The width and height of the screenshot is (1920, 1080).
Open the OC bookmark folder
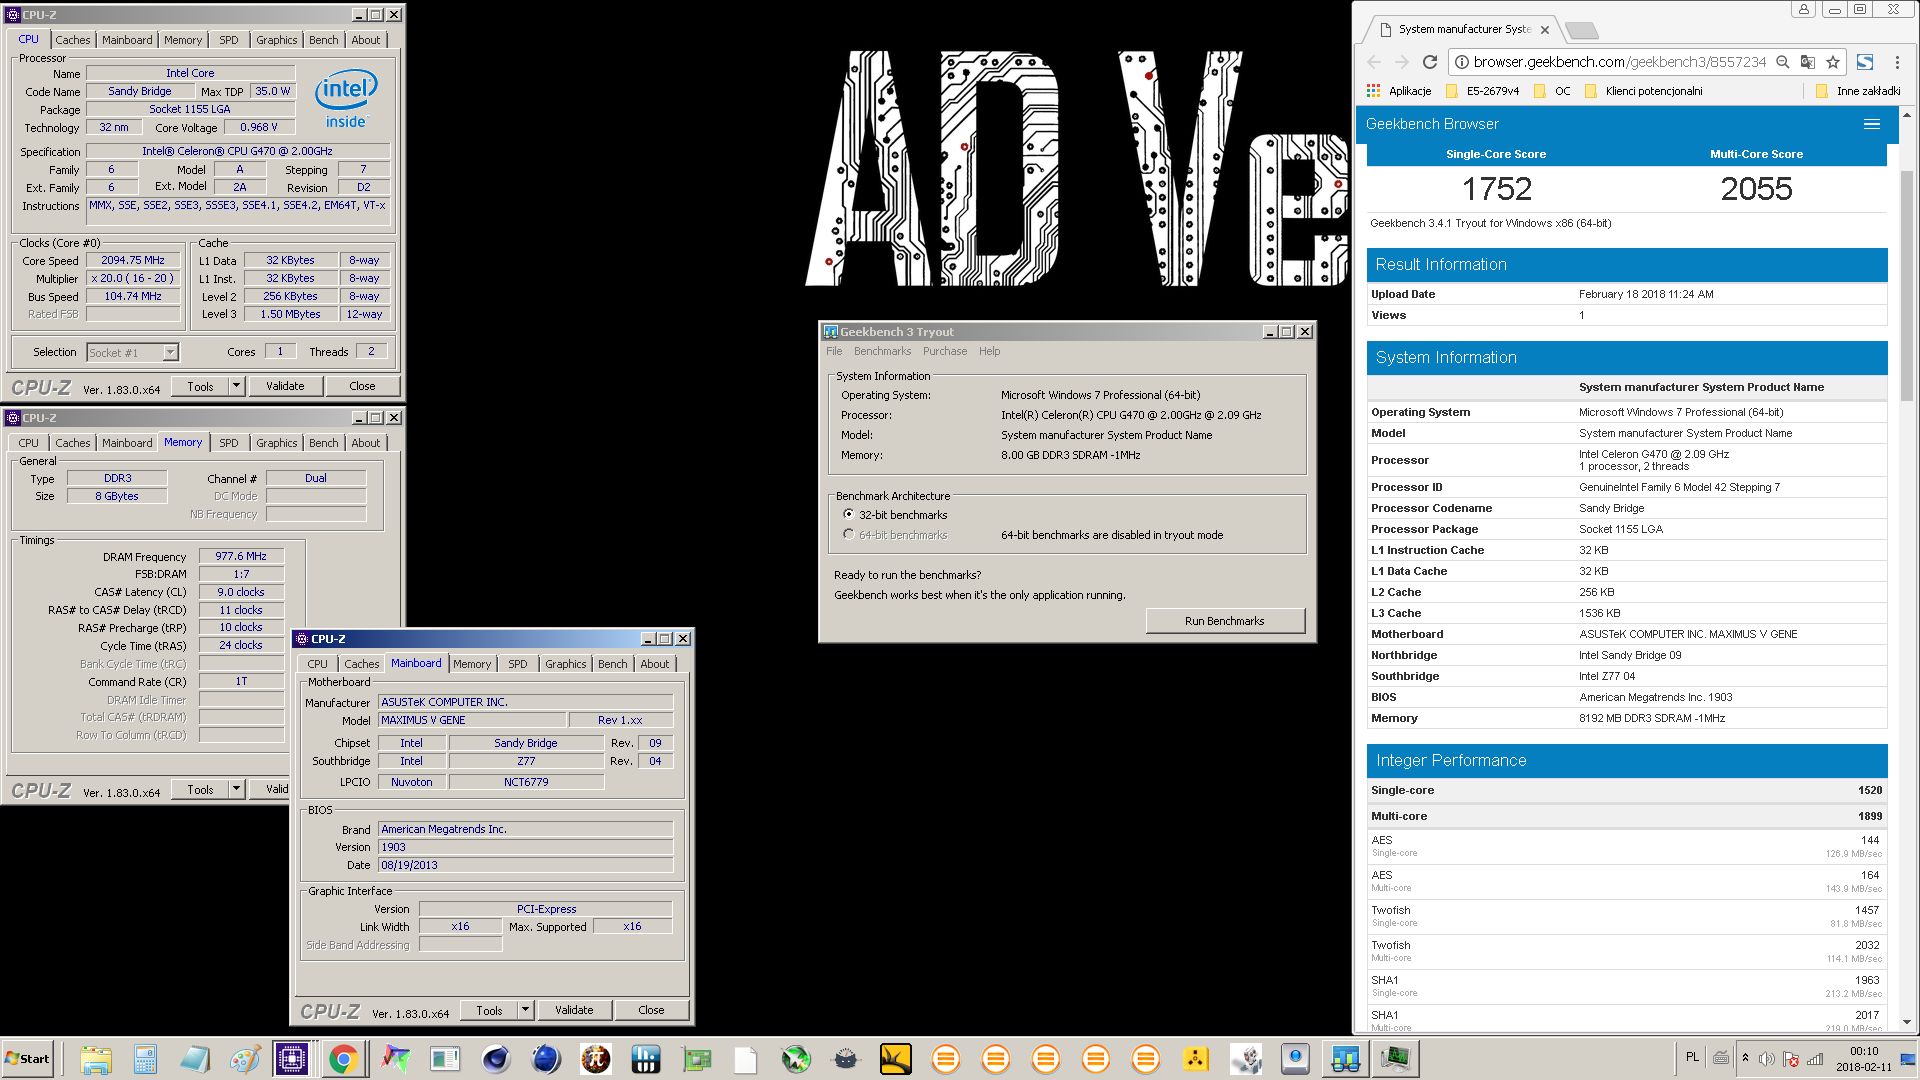coord(1552,91)
